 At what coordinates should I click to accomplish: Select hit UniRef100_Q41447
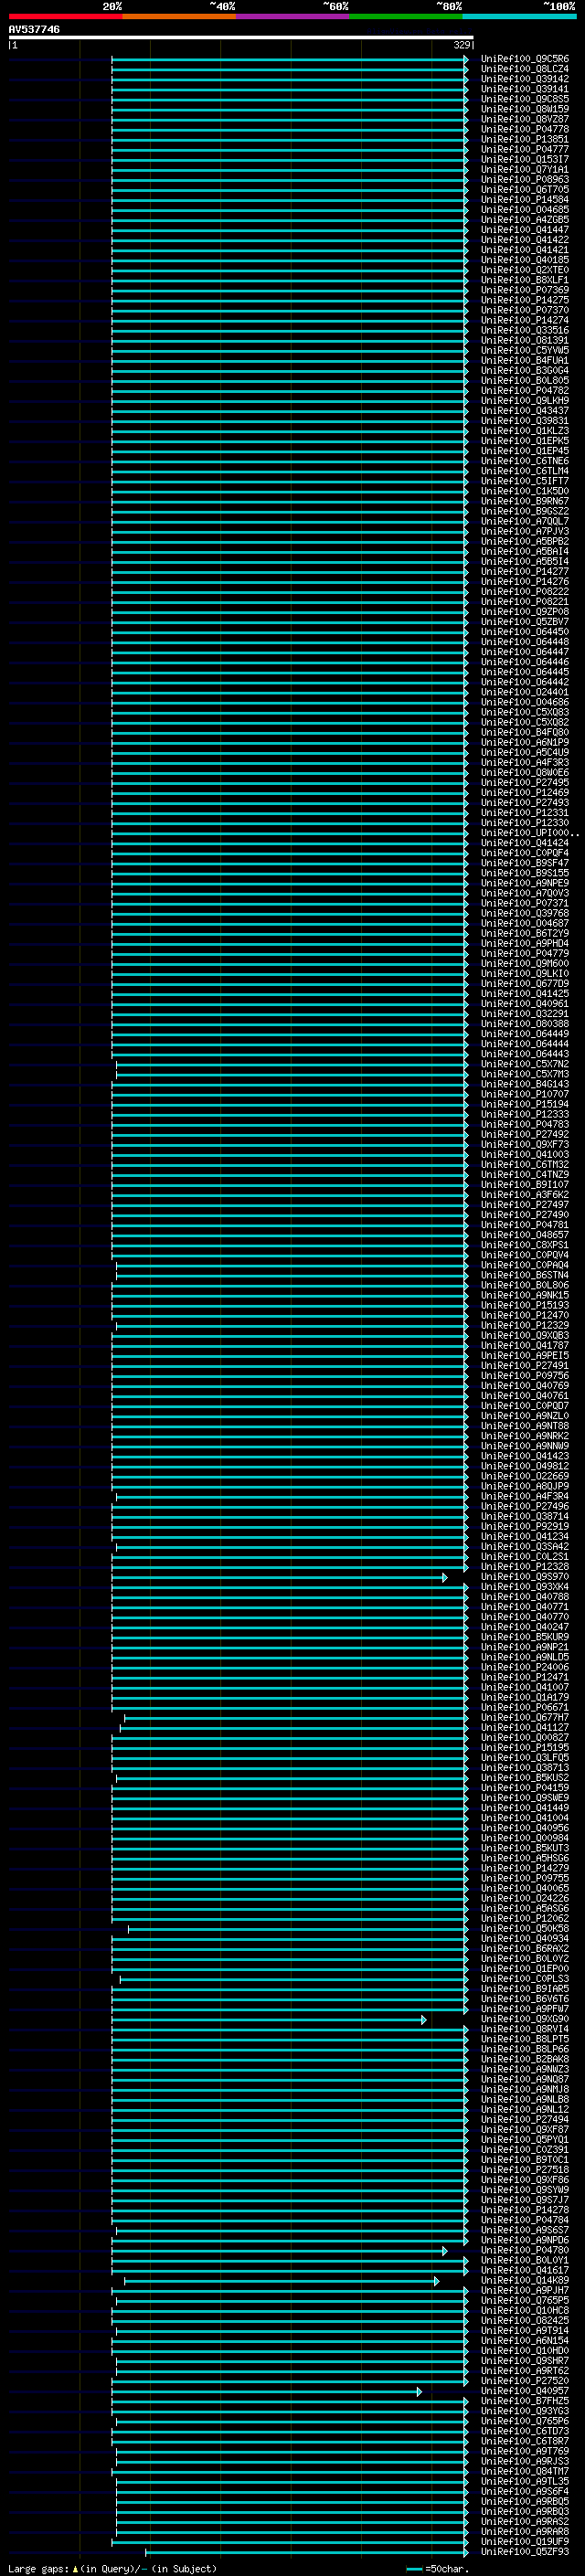524,230
